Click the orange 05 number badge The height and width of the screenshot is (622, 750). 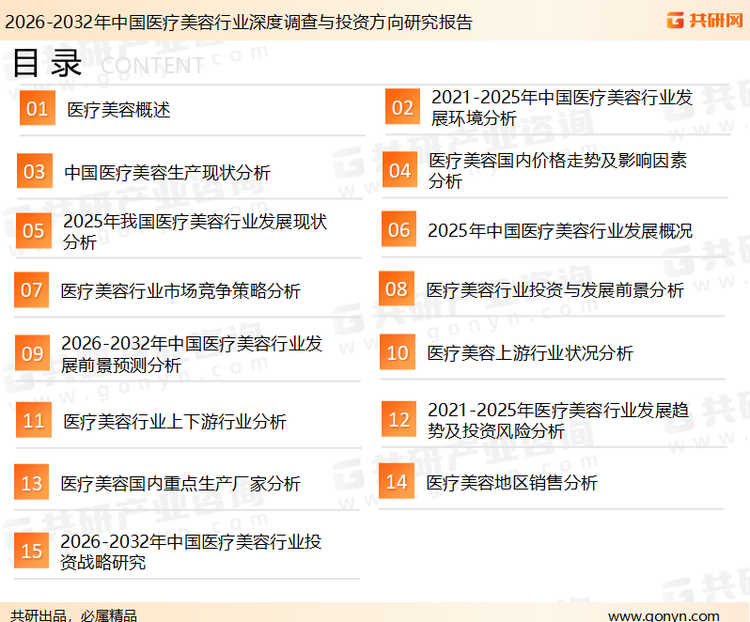tap(33, 230)
